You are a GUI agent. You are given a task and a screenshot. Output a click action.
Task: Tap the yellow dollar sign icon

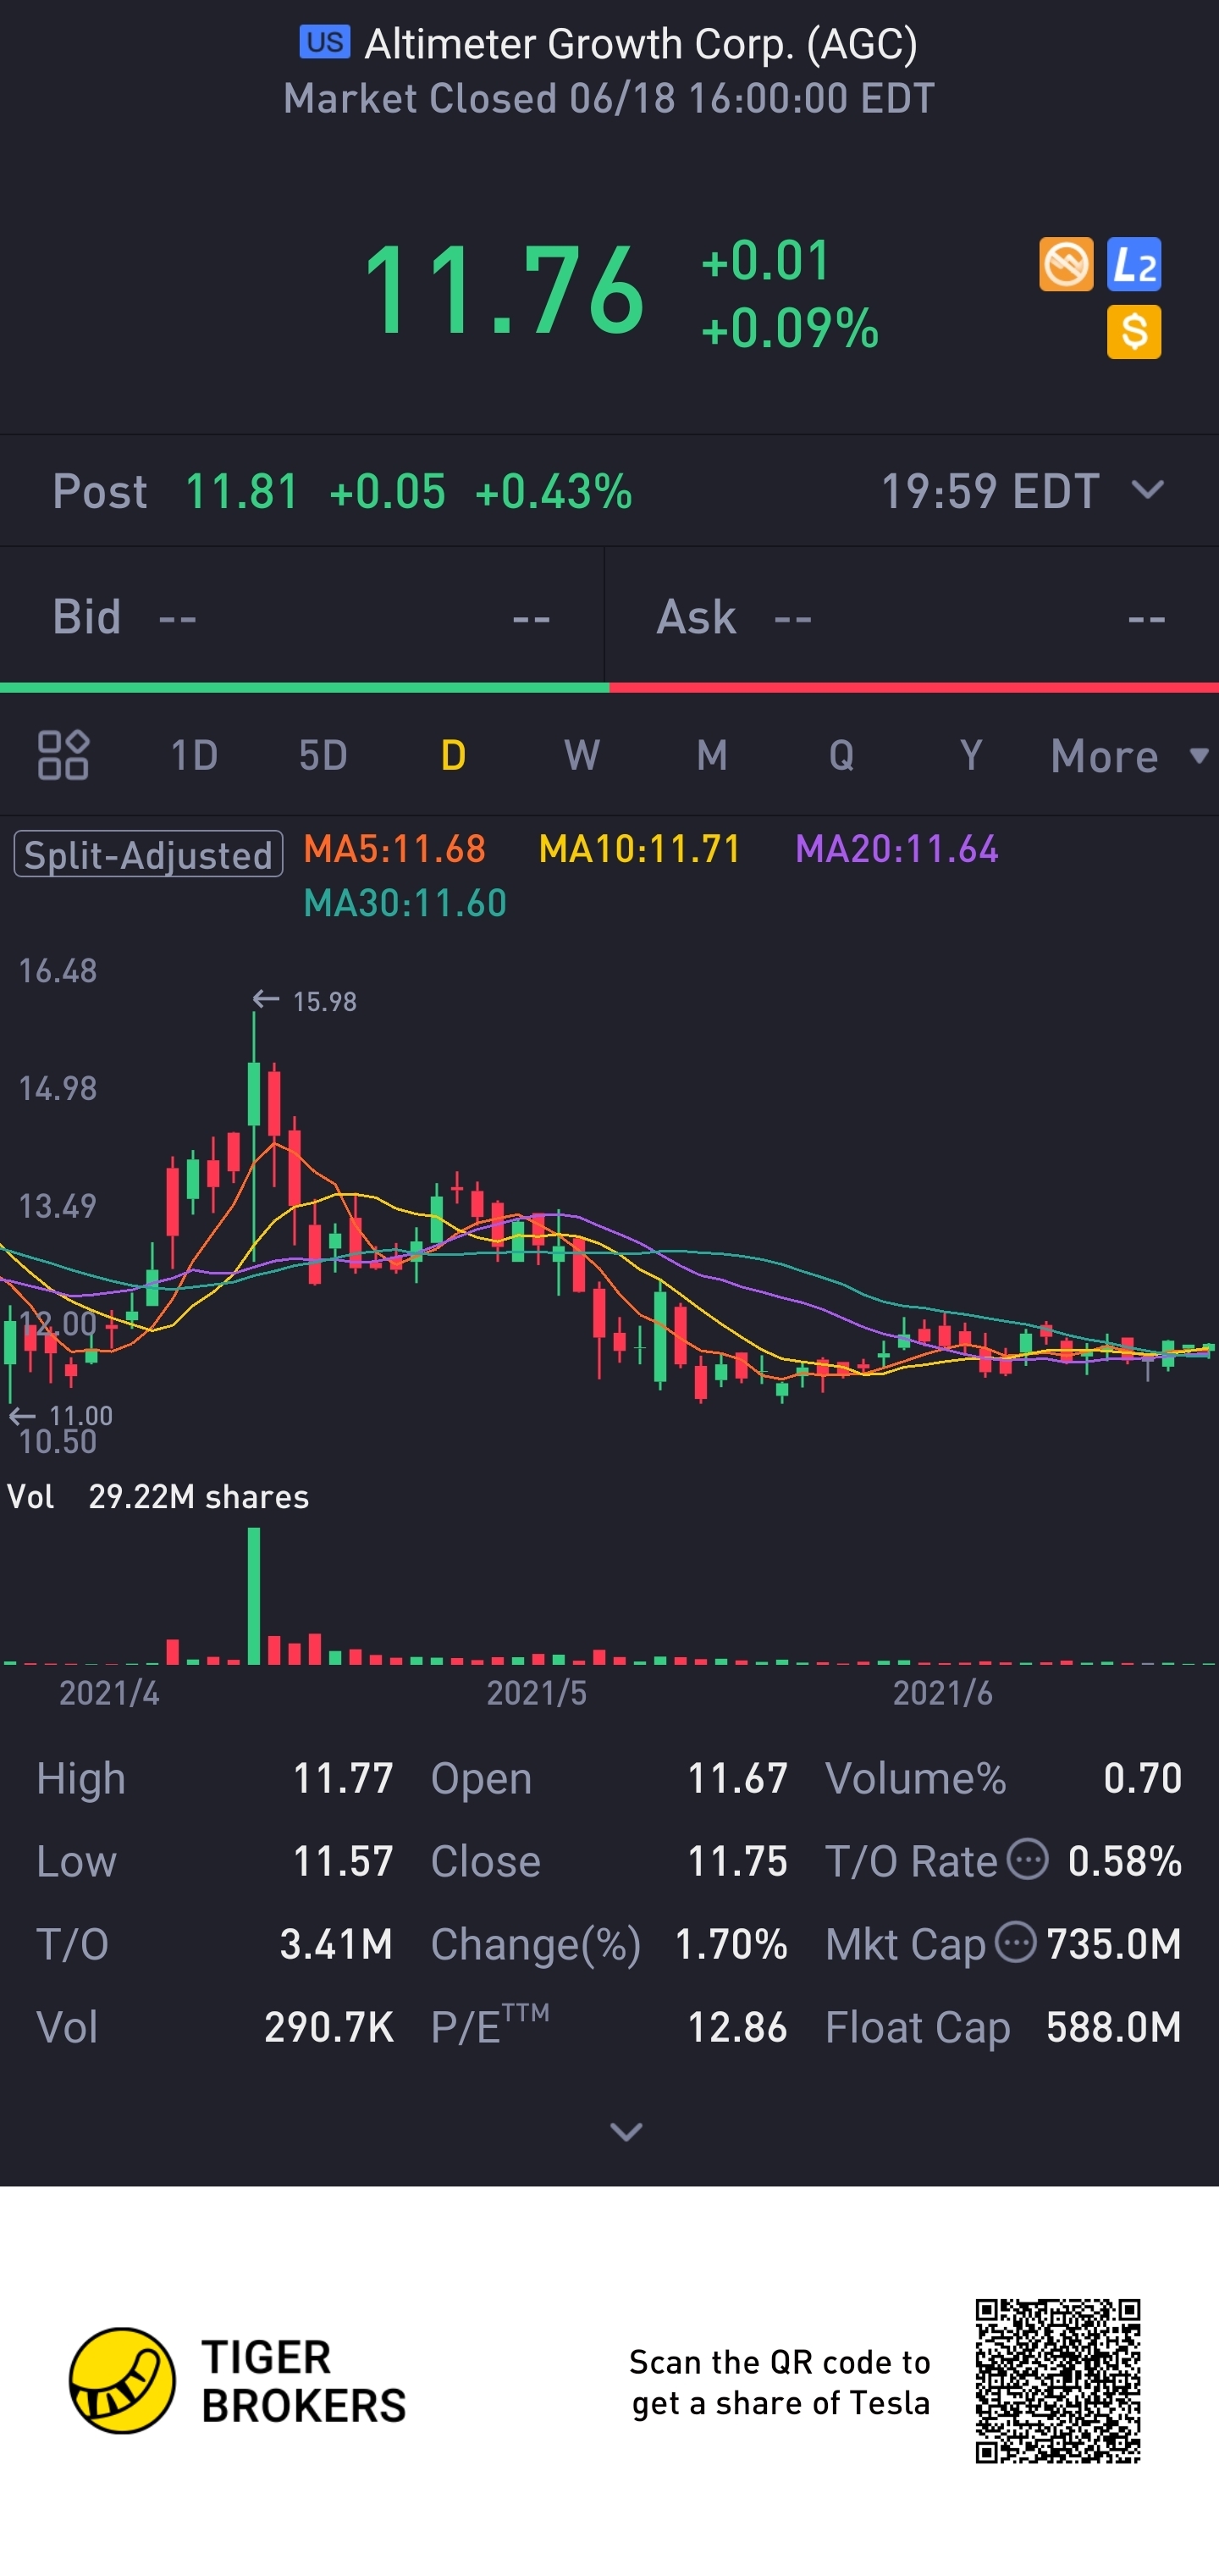click(x=1134, y=332)
